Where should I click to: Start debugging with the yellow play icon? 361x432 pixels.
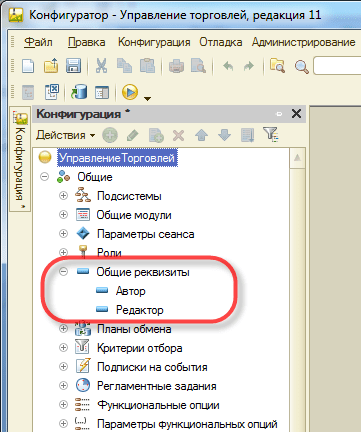[x=130, y=92]
